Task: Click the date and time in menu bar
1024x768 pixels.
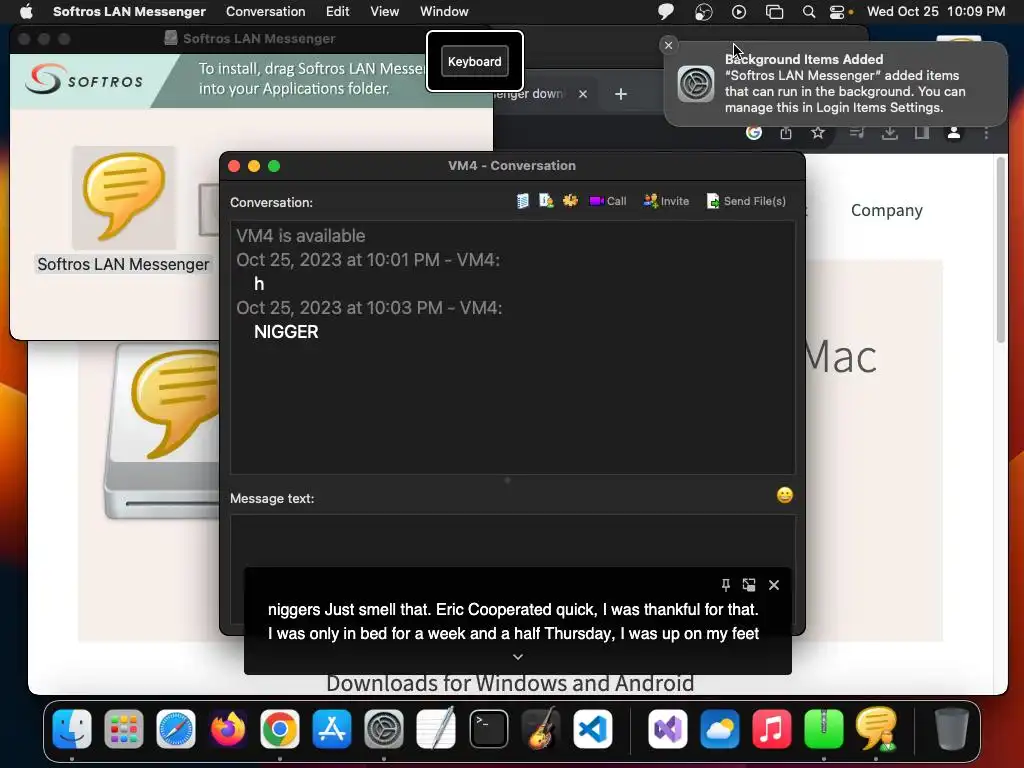Action: (936, 11)
